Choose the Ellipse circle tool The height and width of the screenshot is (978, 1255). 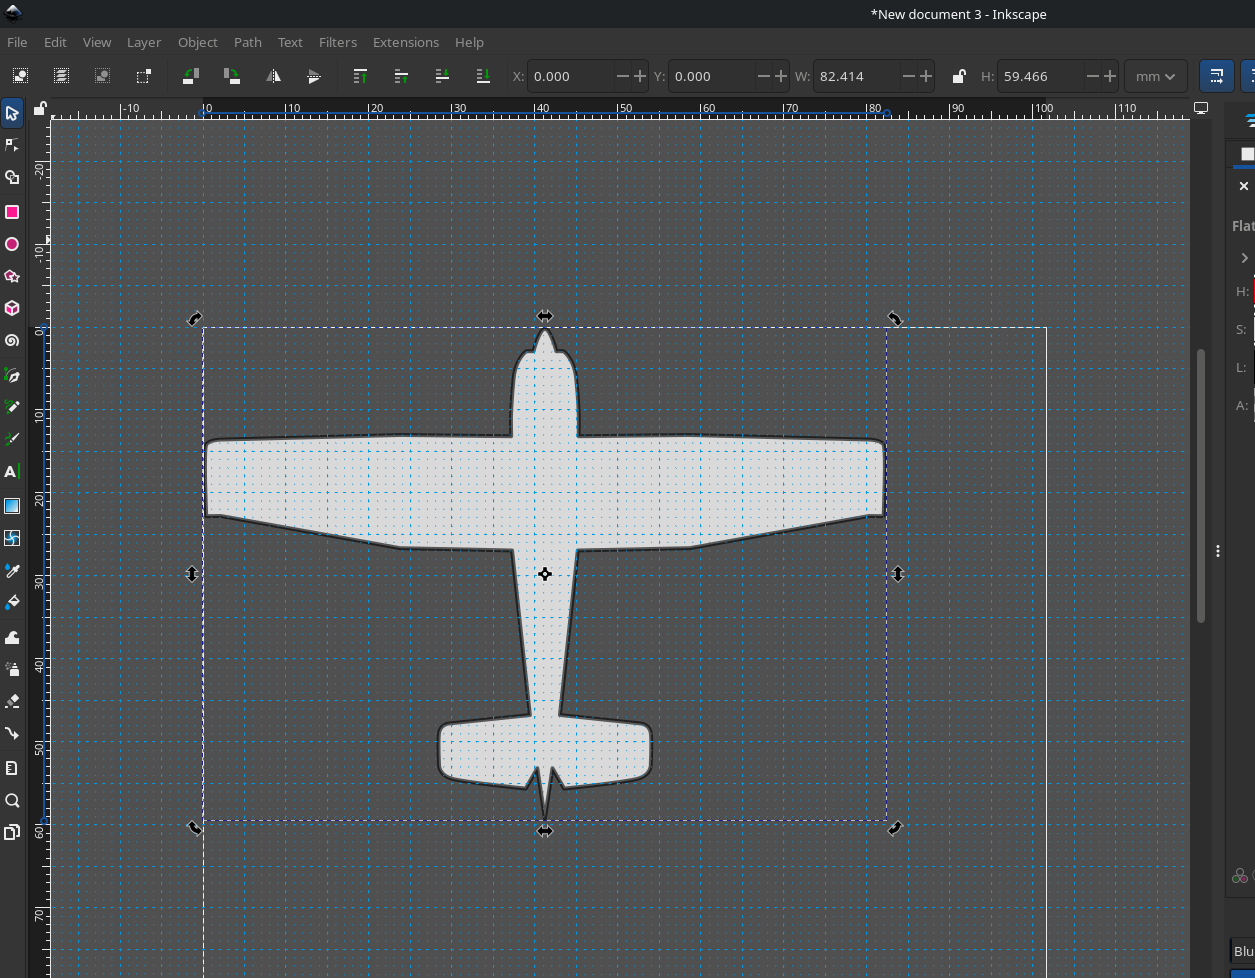click(12, 244)
